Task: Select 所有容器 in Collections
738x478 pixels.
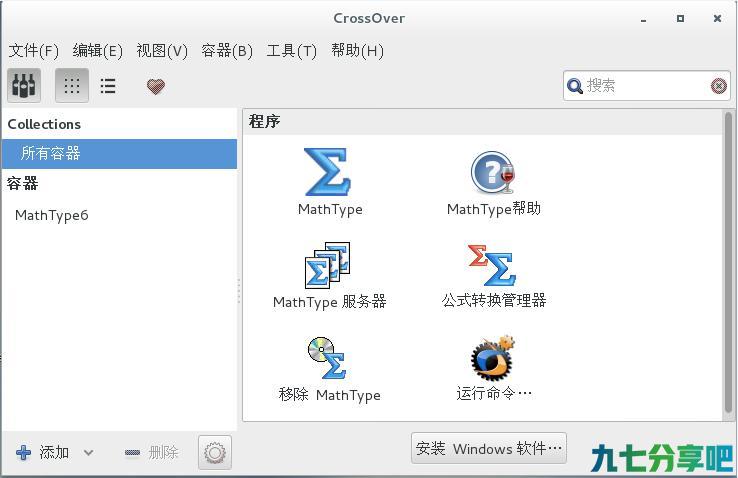Action: click(119, 154)
